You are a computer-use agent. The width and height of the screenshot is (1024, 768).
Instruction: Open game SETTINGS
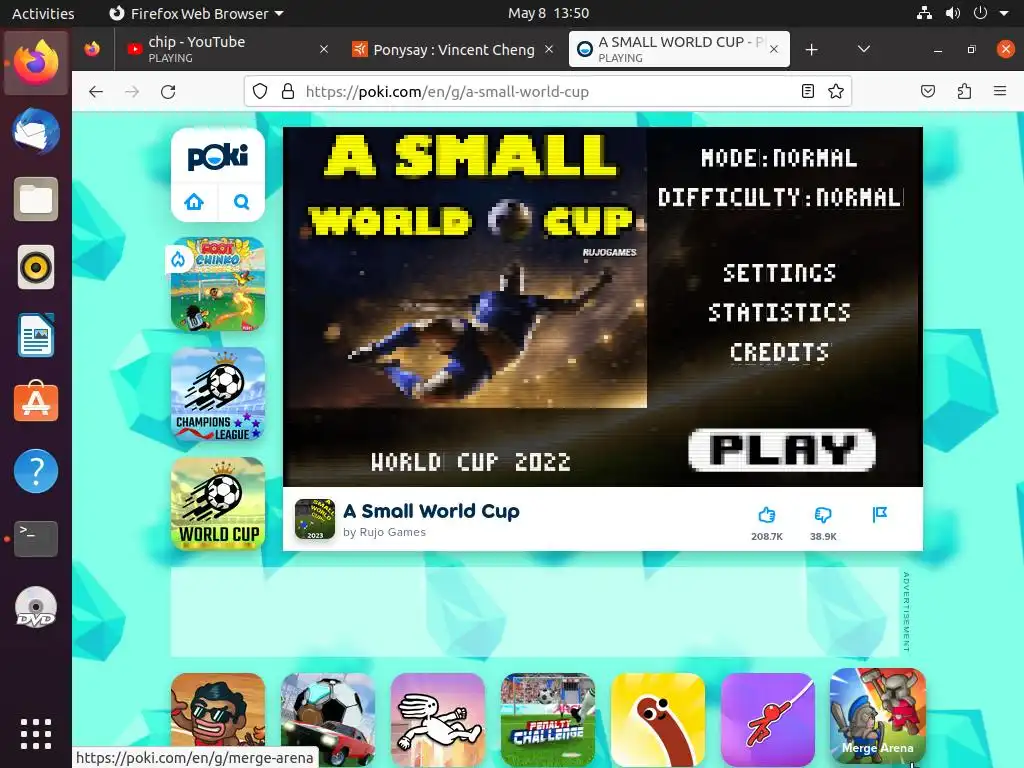(779, 273)
